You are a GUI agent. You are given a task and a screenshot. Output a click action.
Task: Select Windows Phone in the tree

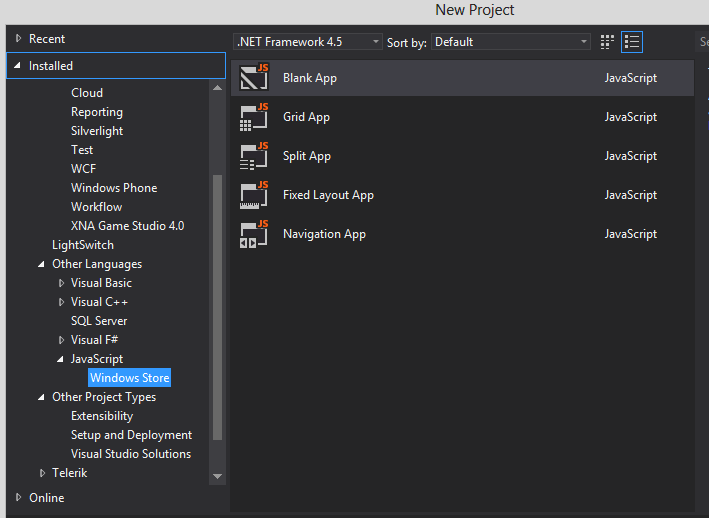pos(114,188)
